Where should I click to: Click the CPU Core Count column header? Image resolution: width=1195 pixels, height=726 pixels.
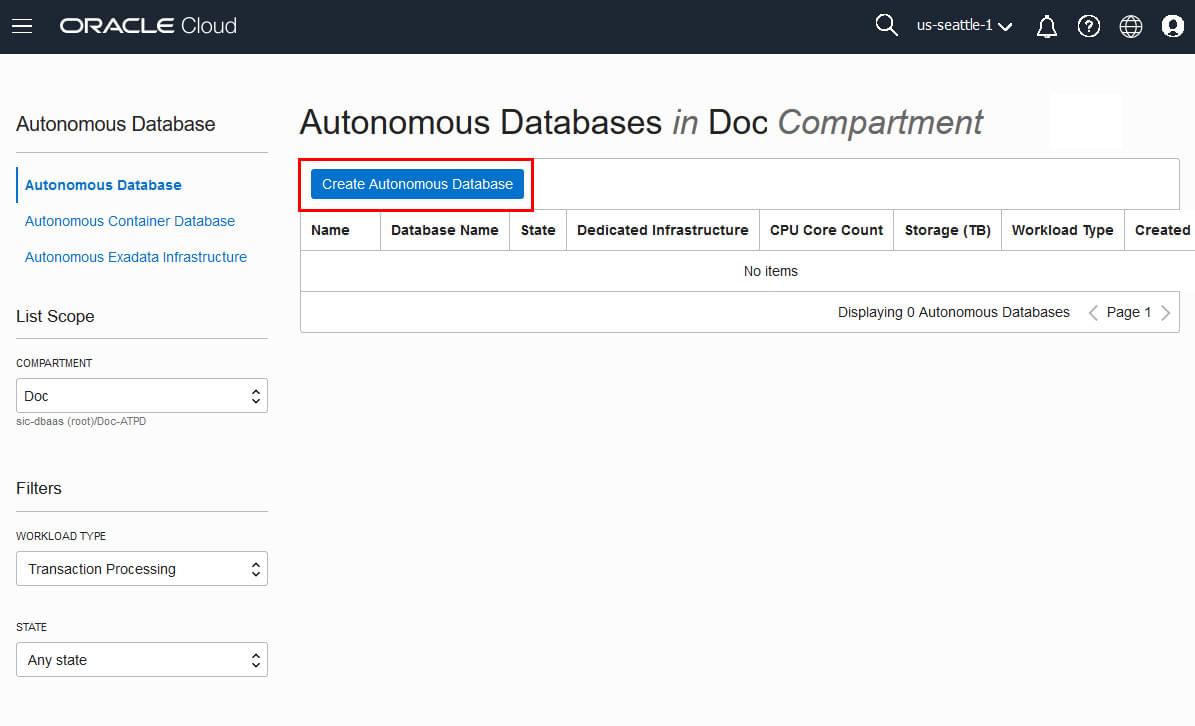[826, 230]
